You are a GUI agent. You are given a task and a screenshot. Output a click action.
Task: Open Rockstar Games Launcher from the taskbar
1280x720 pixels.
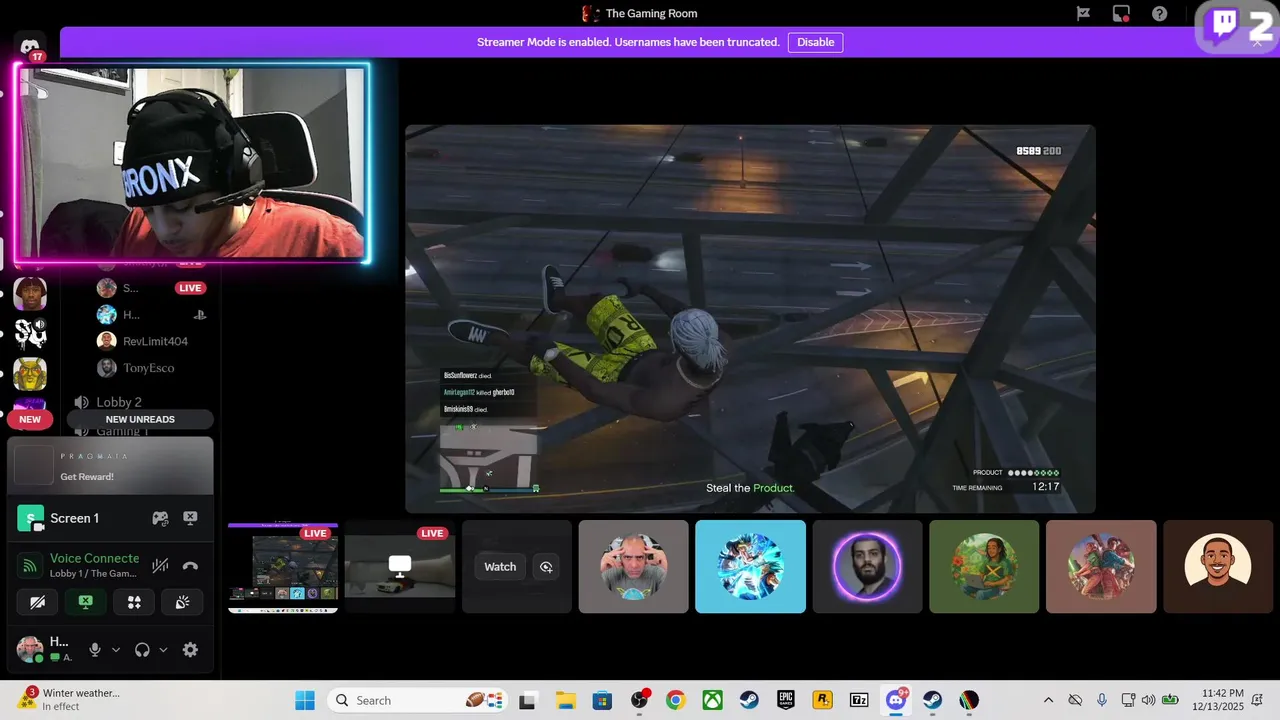coord(822,700)
